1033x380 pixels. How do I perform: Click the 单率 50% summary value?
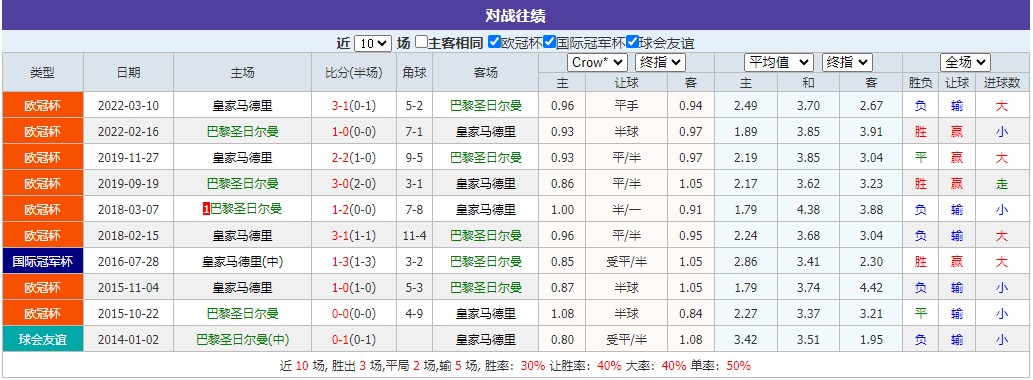pos(738,366)
